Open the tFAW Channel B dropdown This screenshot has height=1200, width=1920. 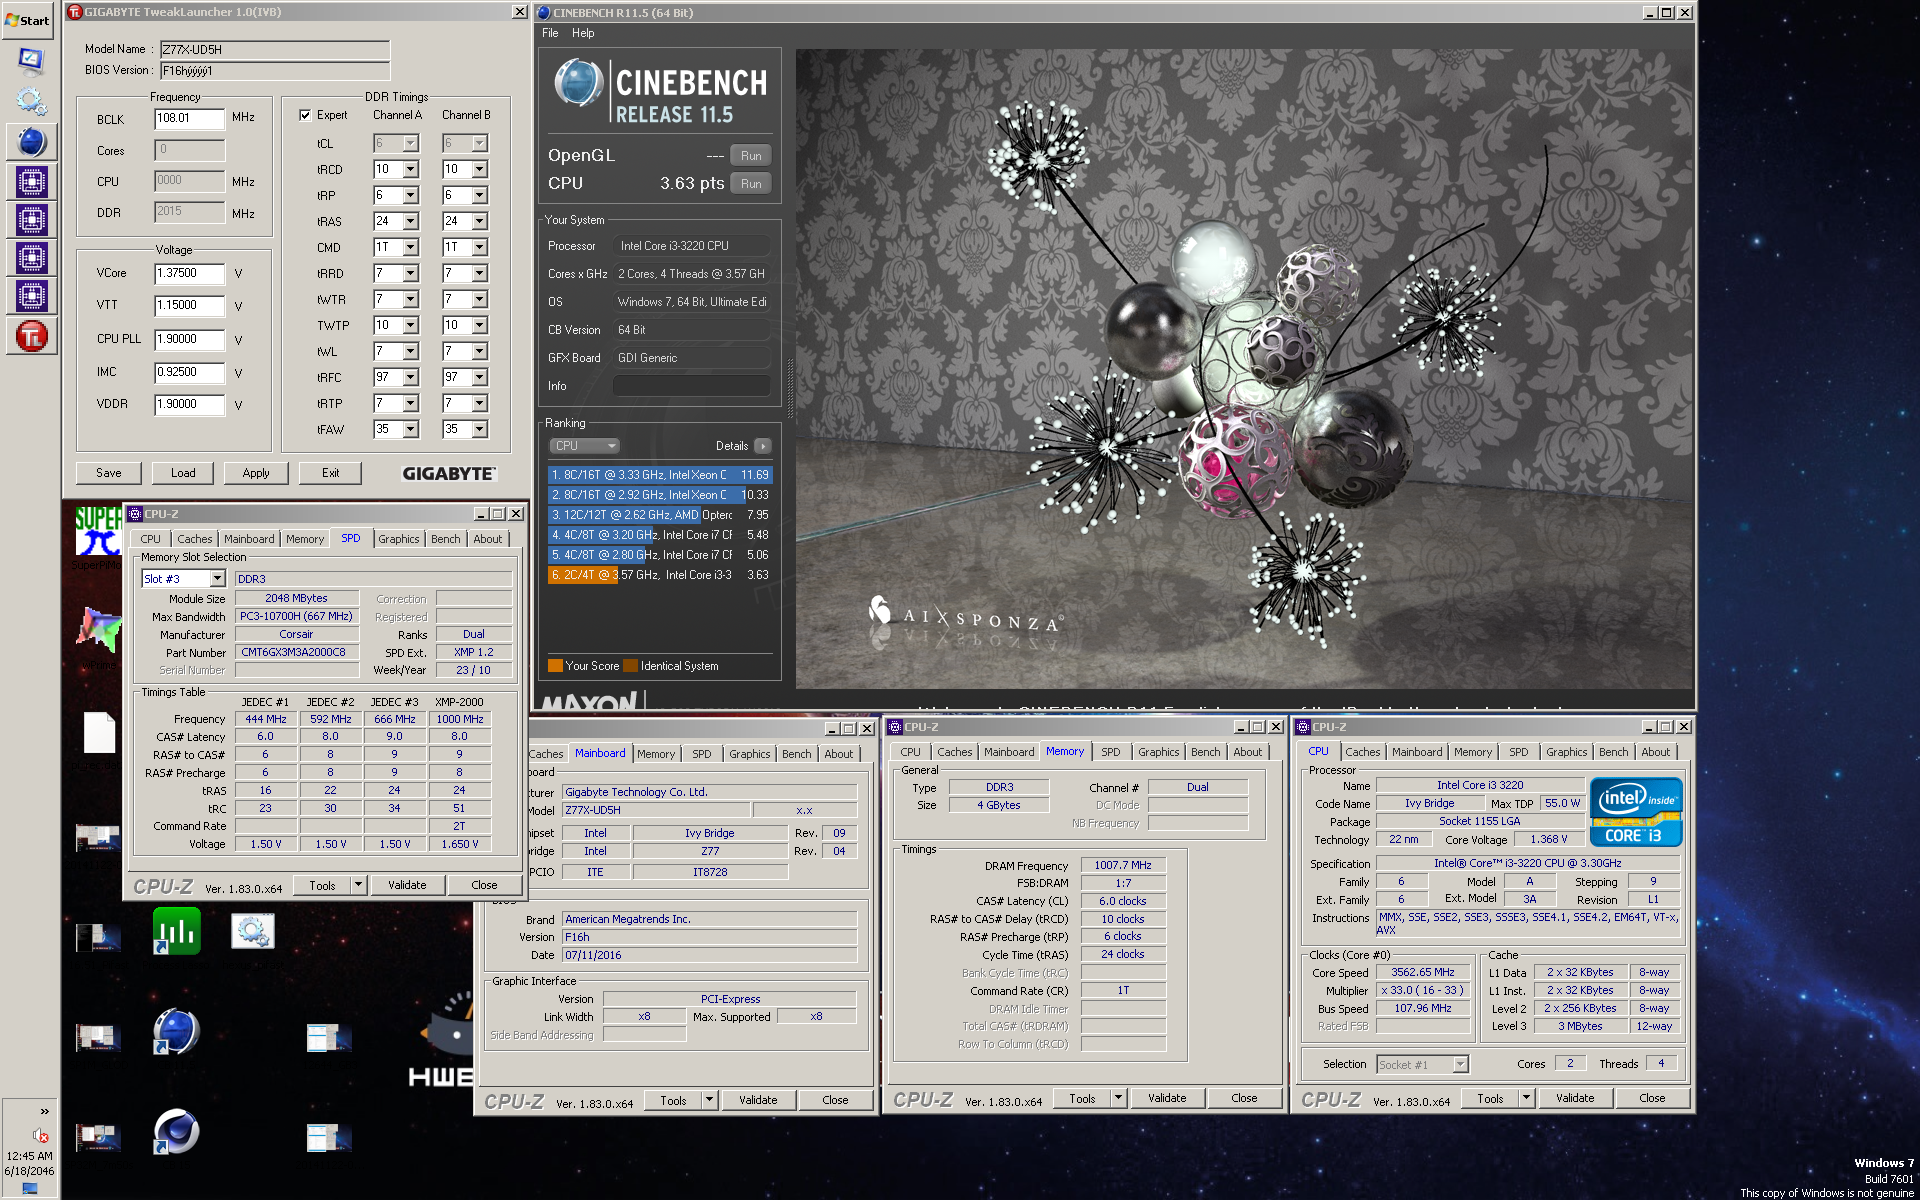[x=479, y=429]
